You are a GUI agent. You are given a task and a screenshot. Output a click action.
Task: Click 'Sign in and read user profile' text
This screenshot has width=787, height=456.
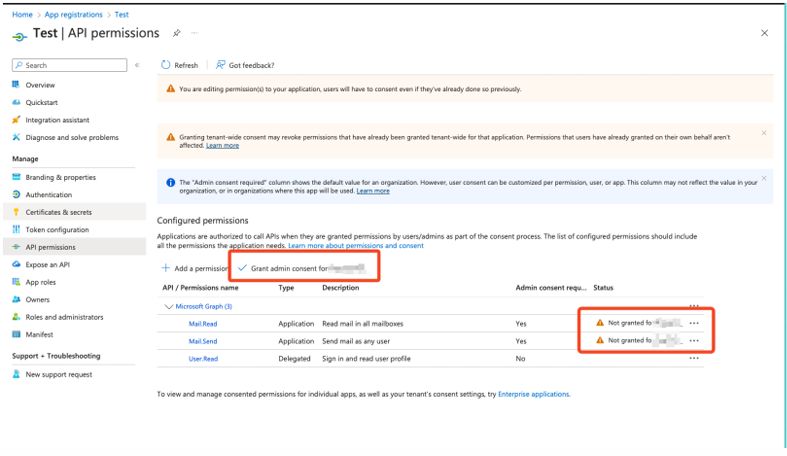click(x=366, y=359)
